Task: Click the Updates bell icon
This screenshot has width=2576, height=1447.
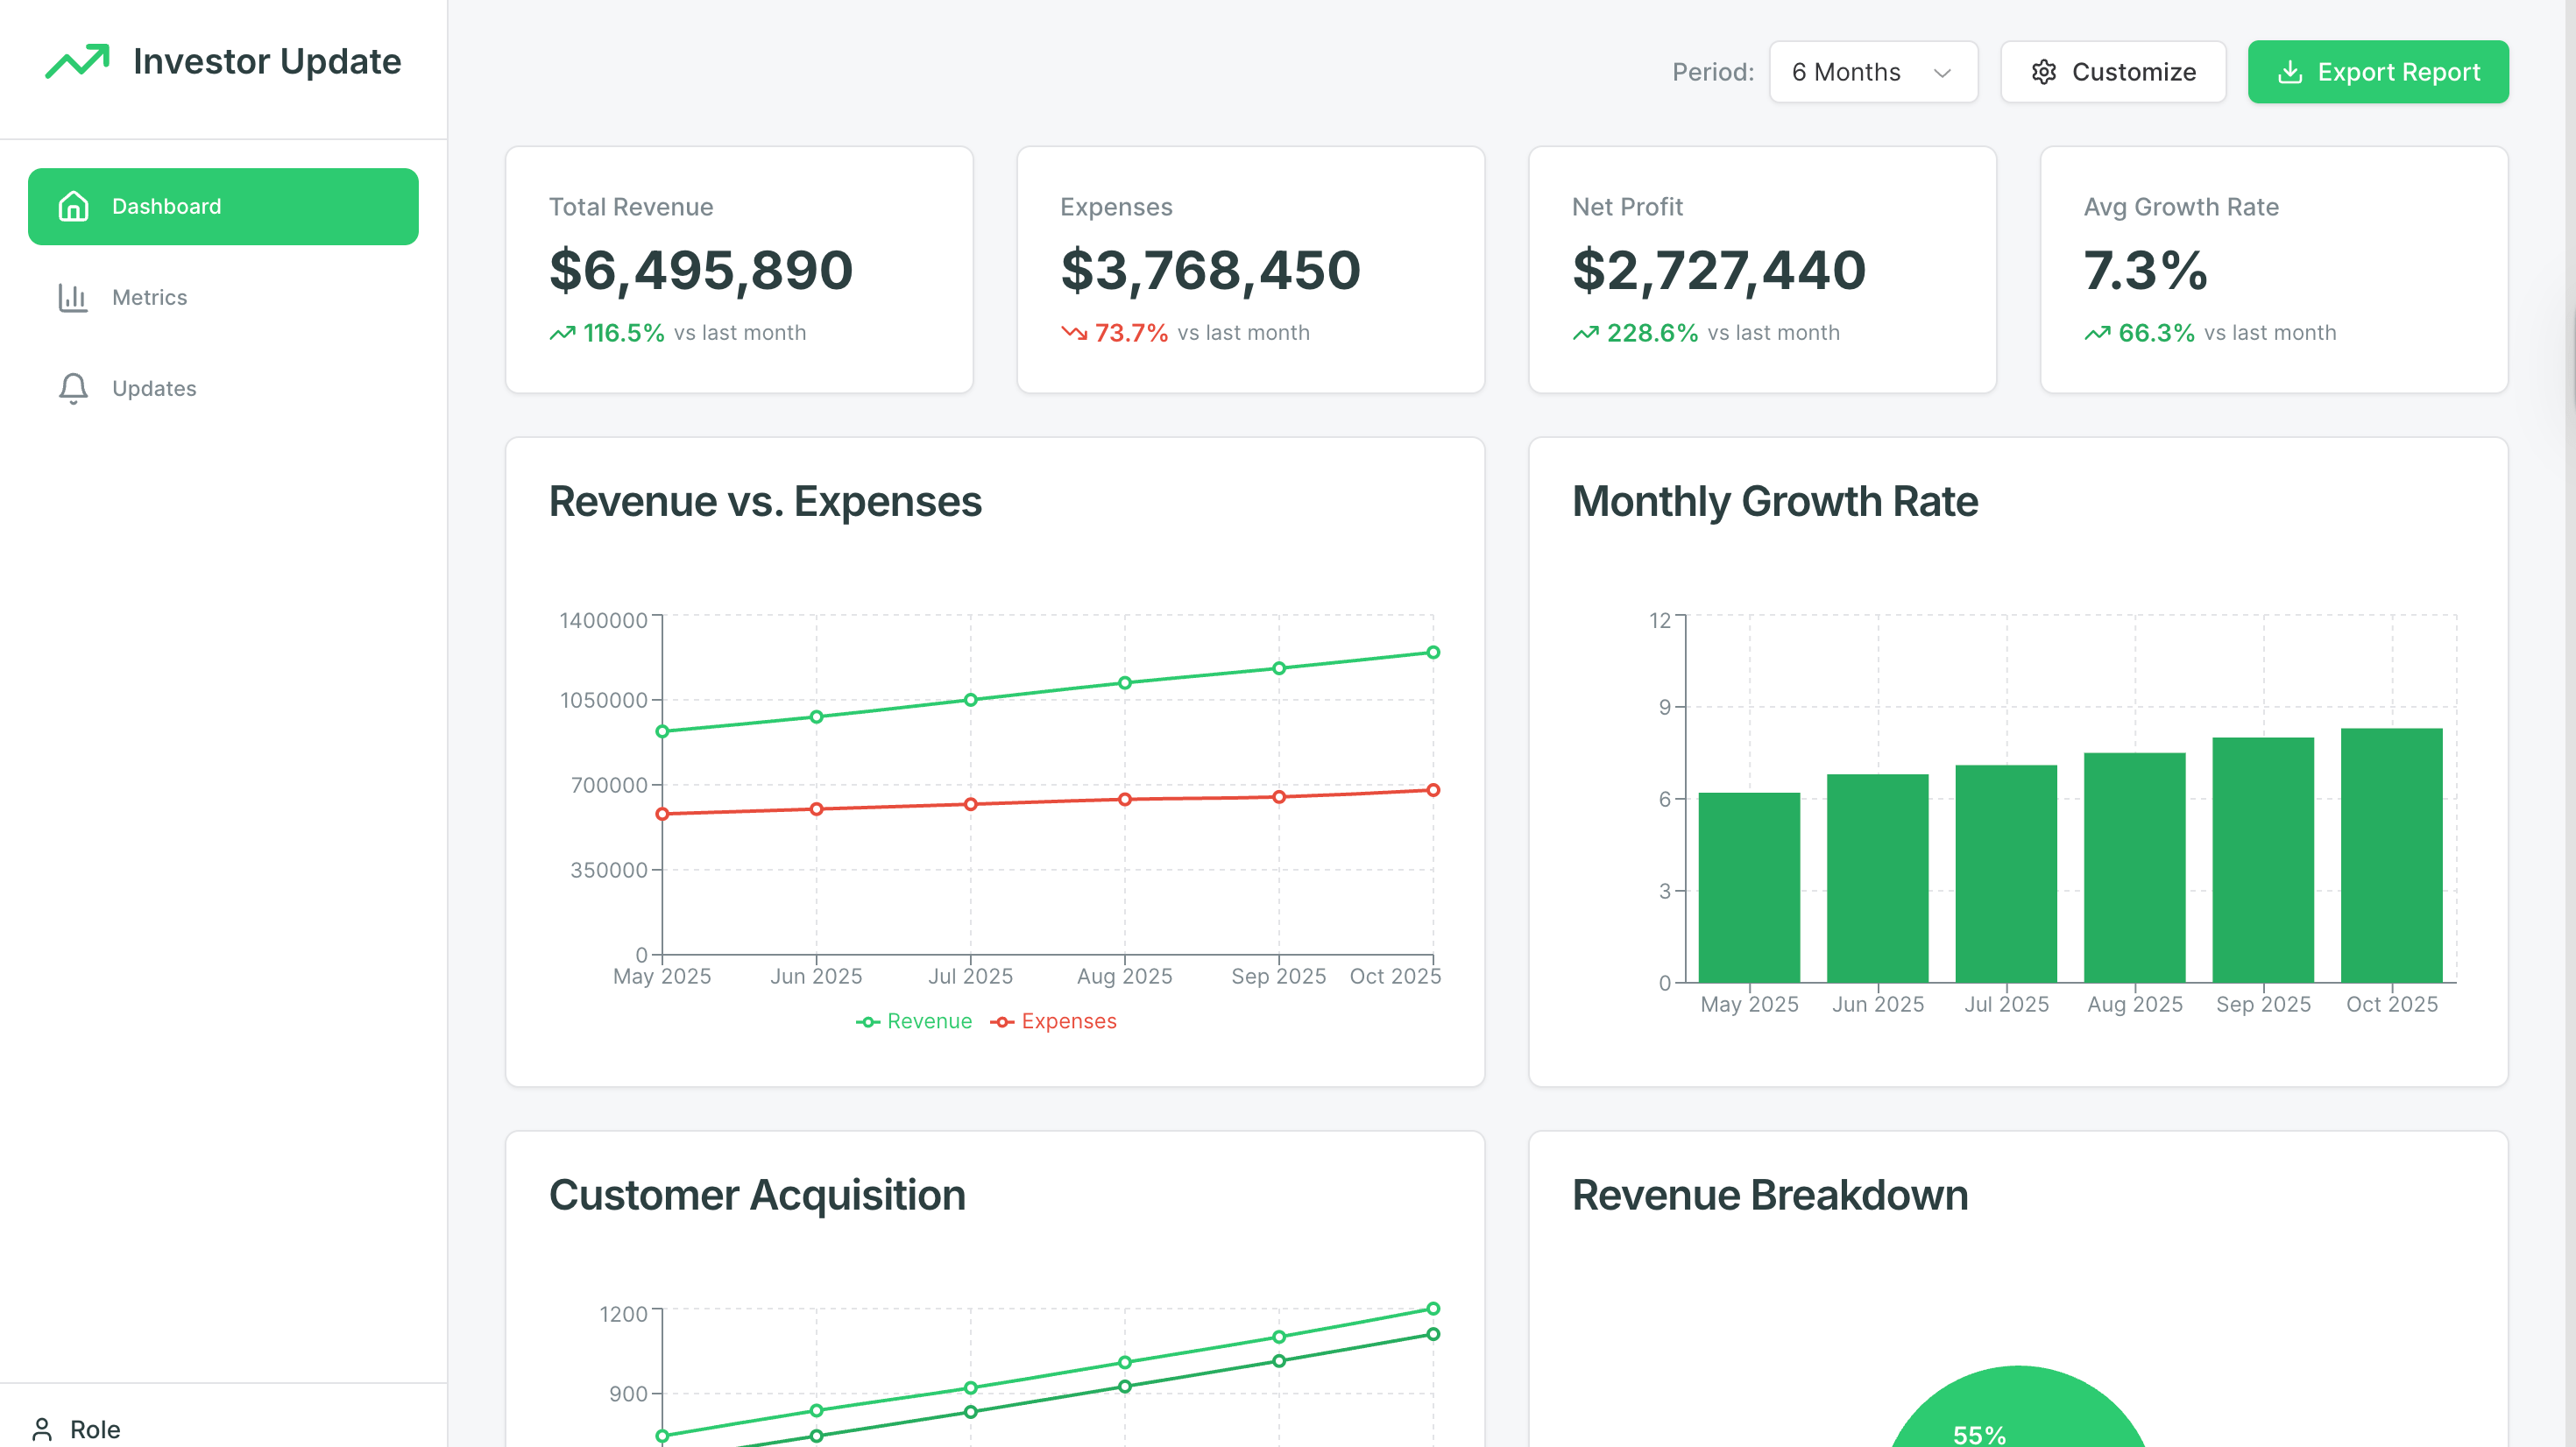Action: [x=73, y=388]
